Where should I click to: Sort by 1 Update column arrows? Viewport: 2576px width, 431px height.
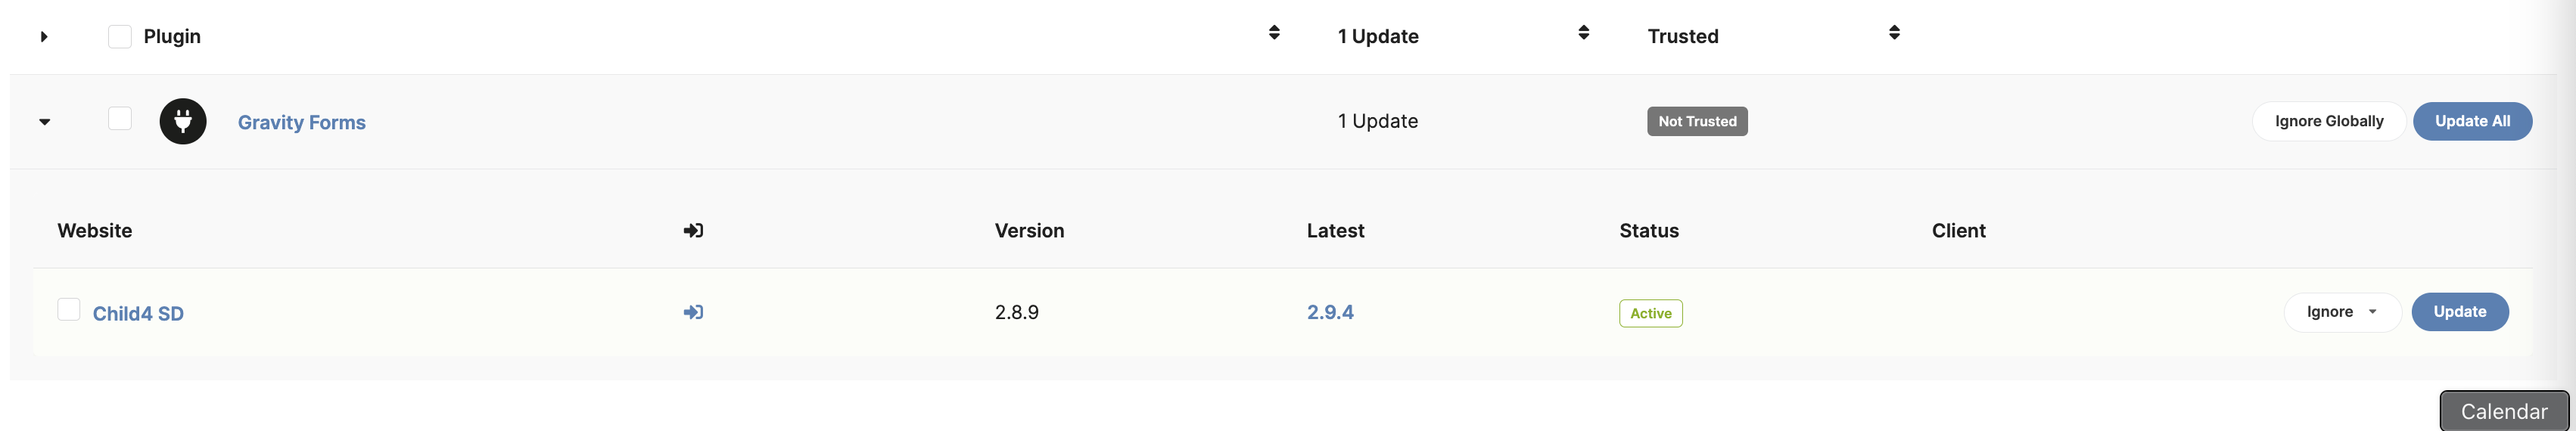[1584, 33]
